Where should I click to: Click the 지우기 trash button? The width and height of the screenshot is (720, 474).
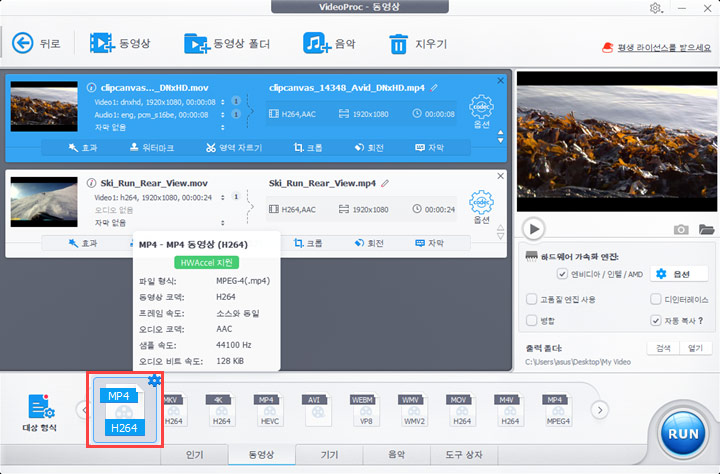417,44
